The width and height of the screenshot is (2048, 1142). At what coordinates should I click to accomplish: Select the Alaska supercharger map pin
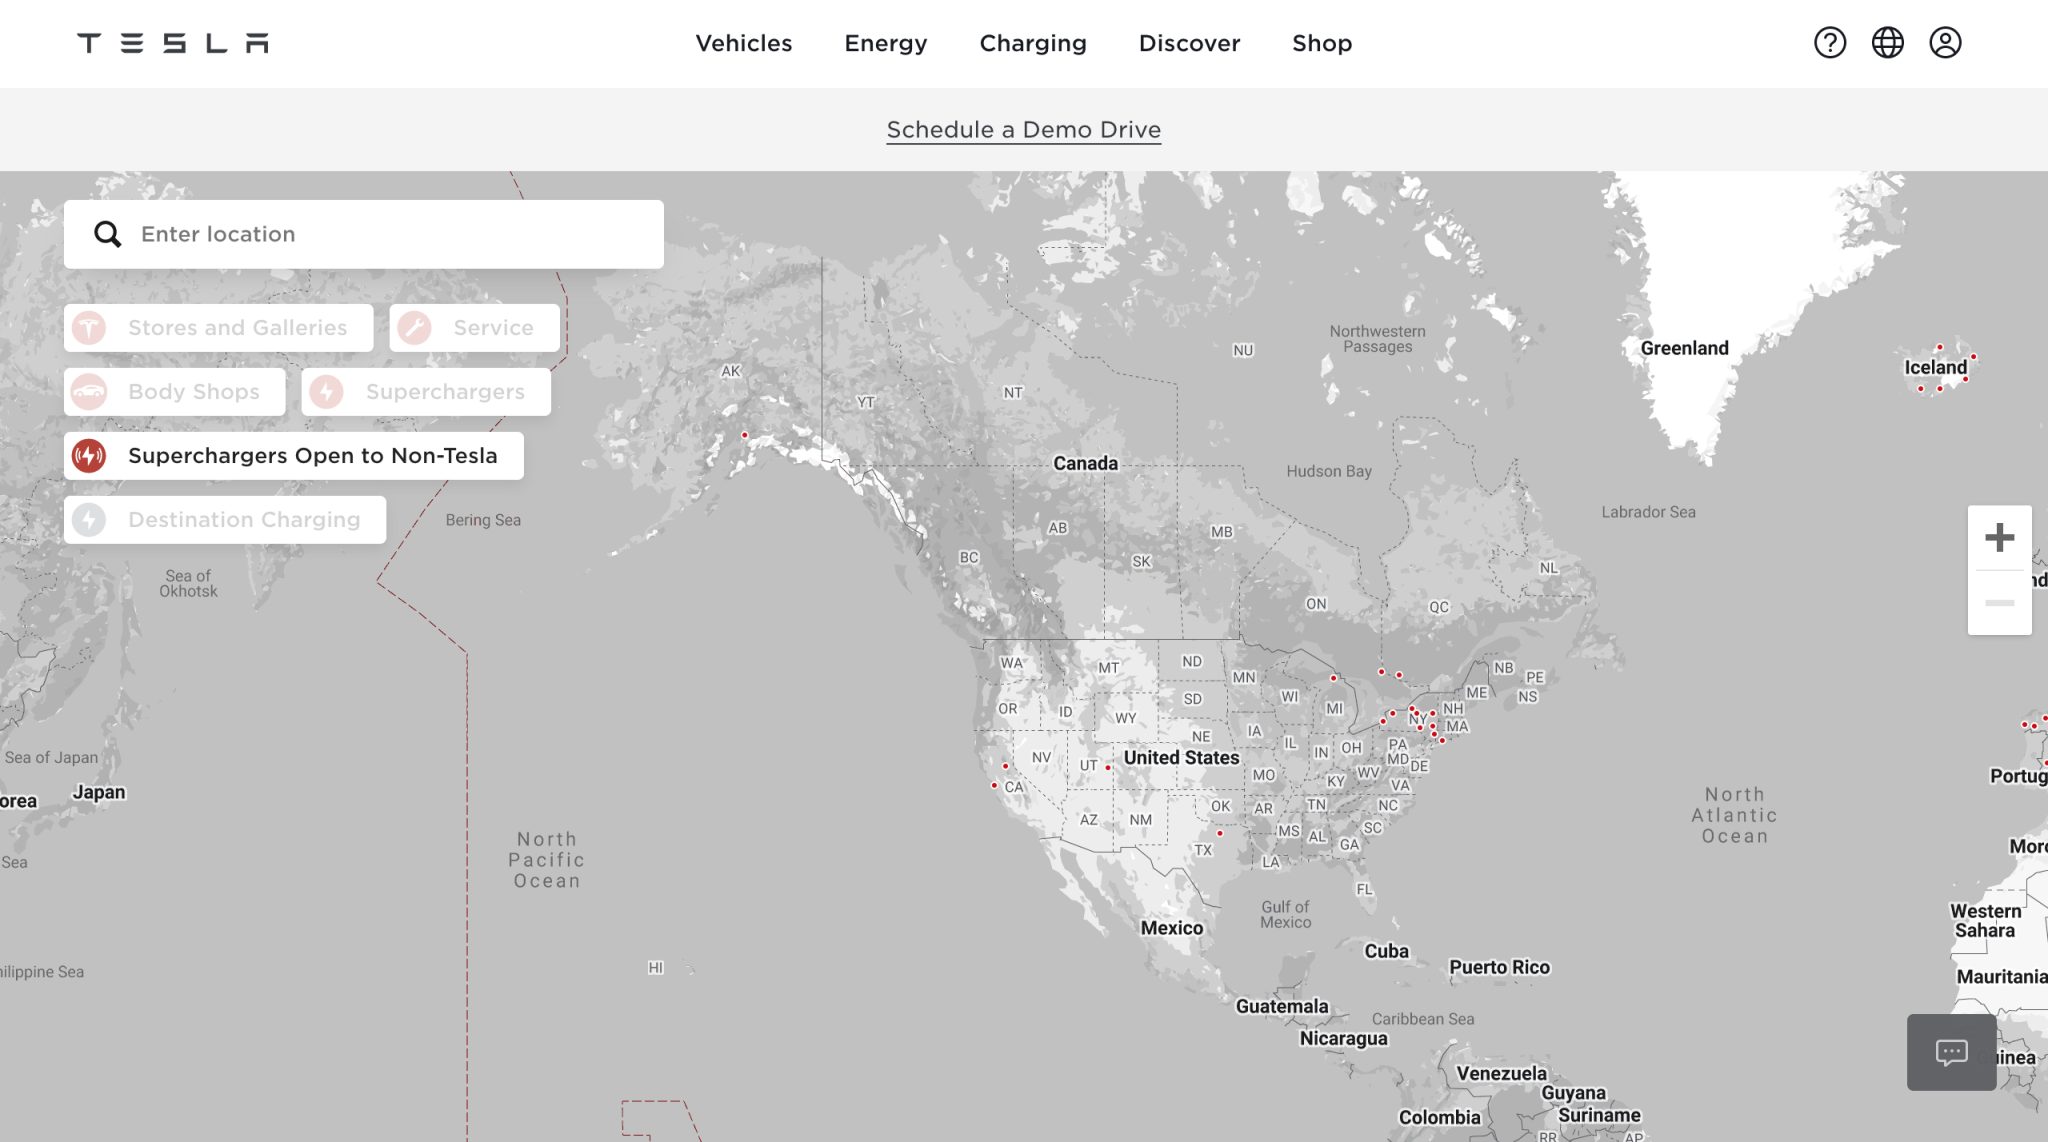point(744,435)
